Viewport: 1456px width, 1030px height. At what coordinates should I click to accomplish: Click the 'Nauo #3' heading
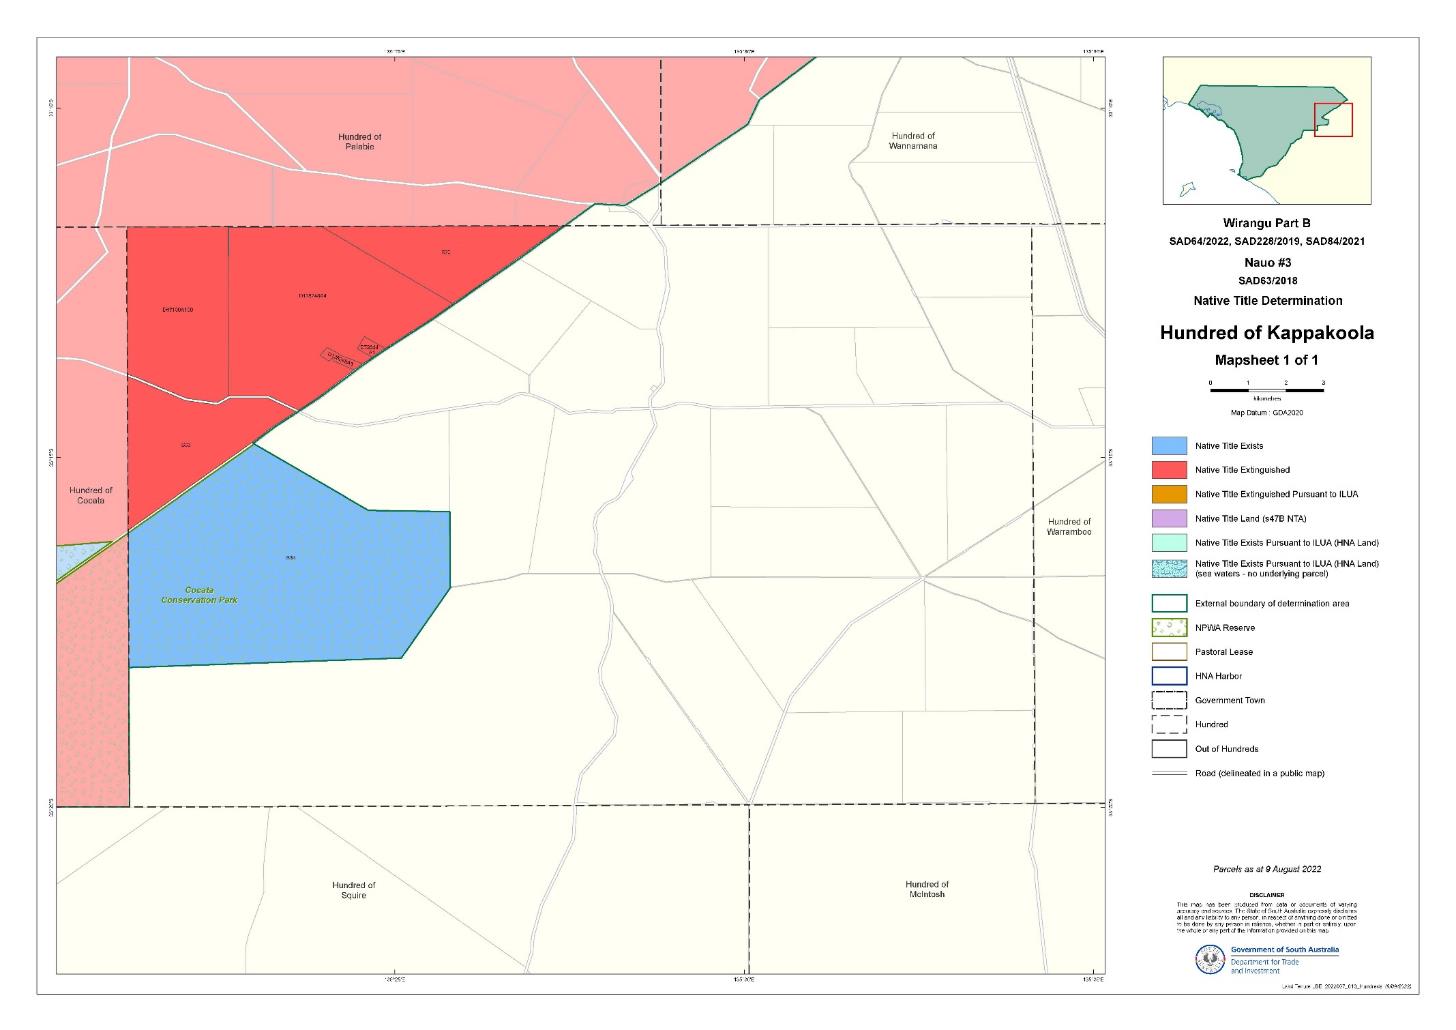pyautogui.click(x=1267, y=263)
